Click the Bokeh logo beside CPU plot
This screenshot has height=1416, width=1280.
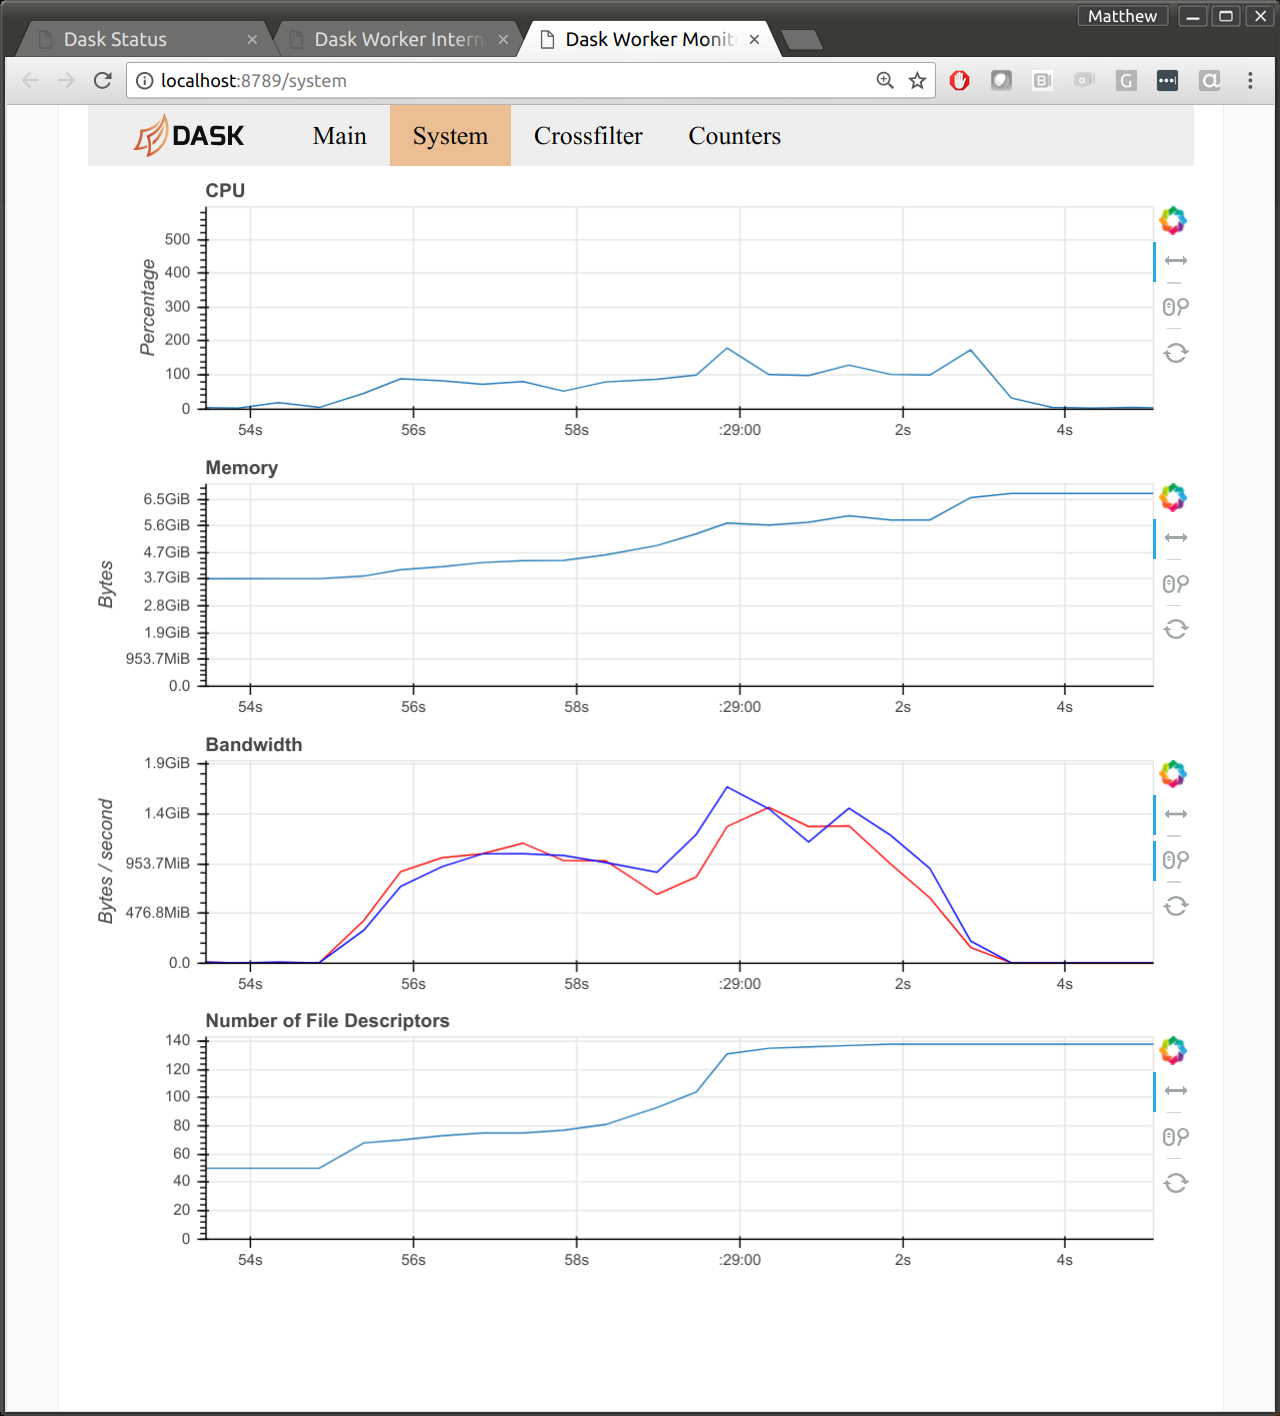1173,220
